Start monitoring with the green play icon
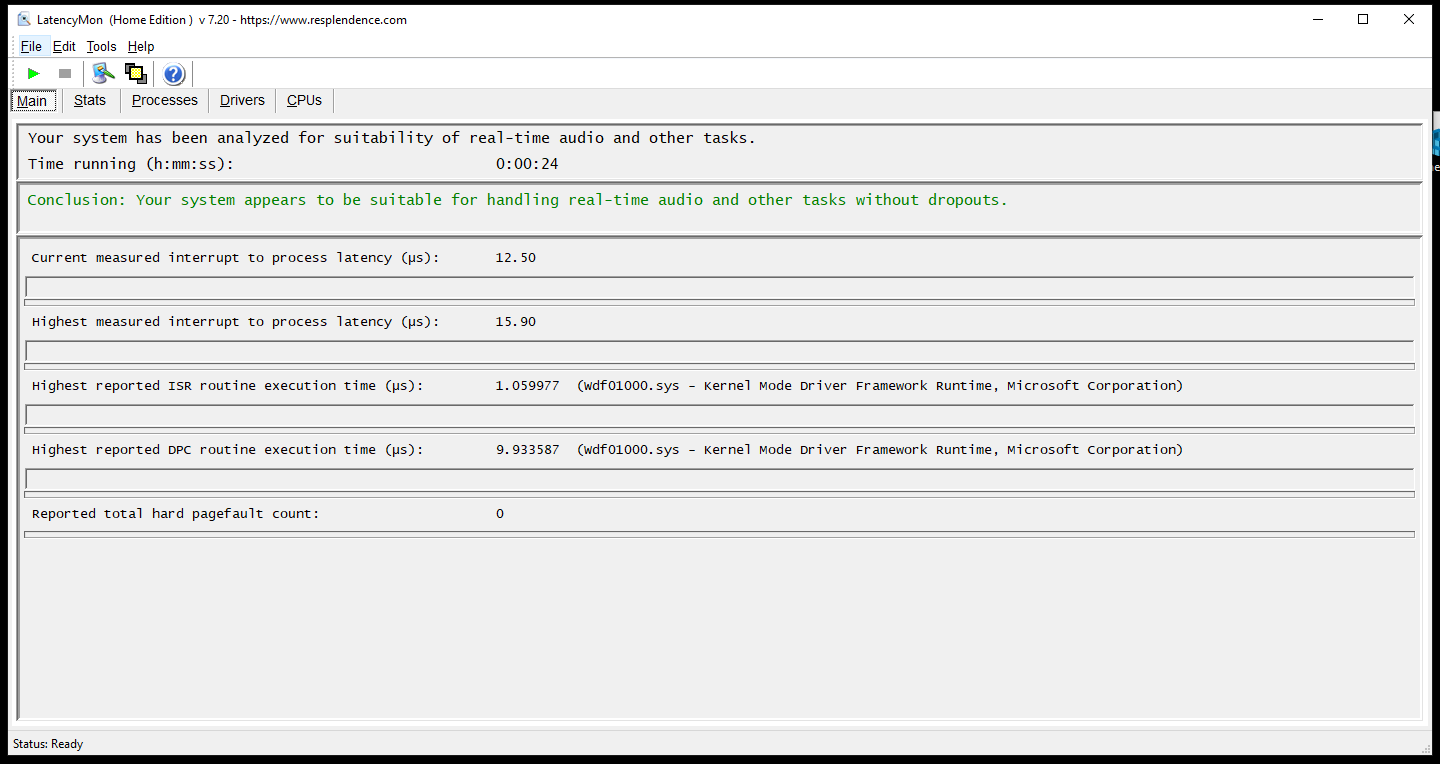Image resolution: width=1440 pixels, height=764 pixels. pos(34,73)
